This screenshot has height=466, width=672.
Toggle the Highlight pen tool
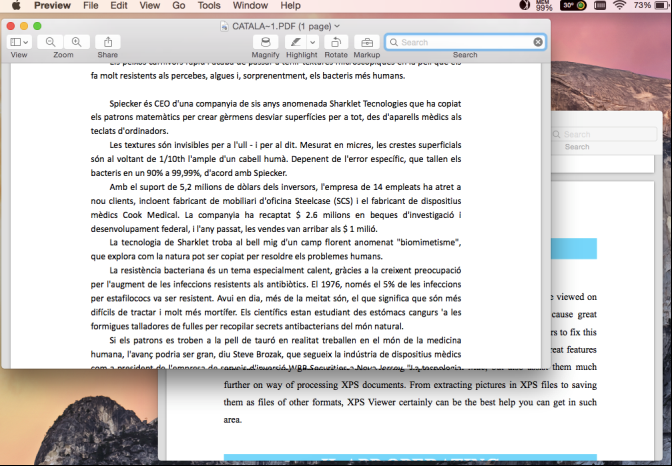[296, 42]
